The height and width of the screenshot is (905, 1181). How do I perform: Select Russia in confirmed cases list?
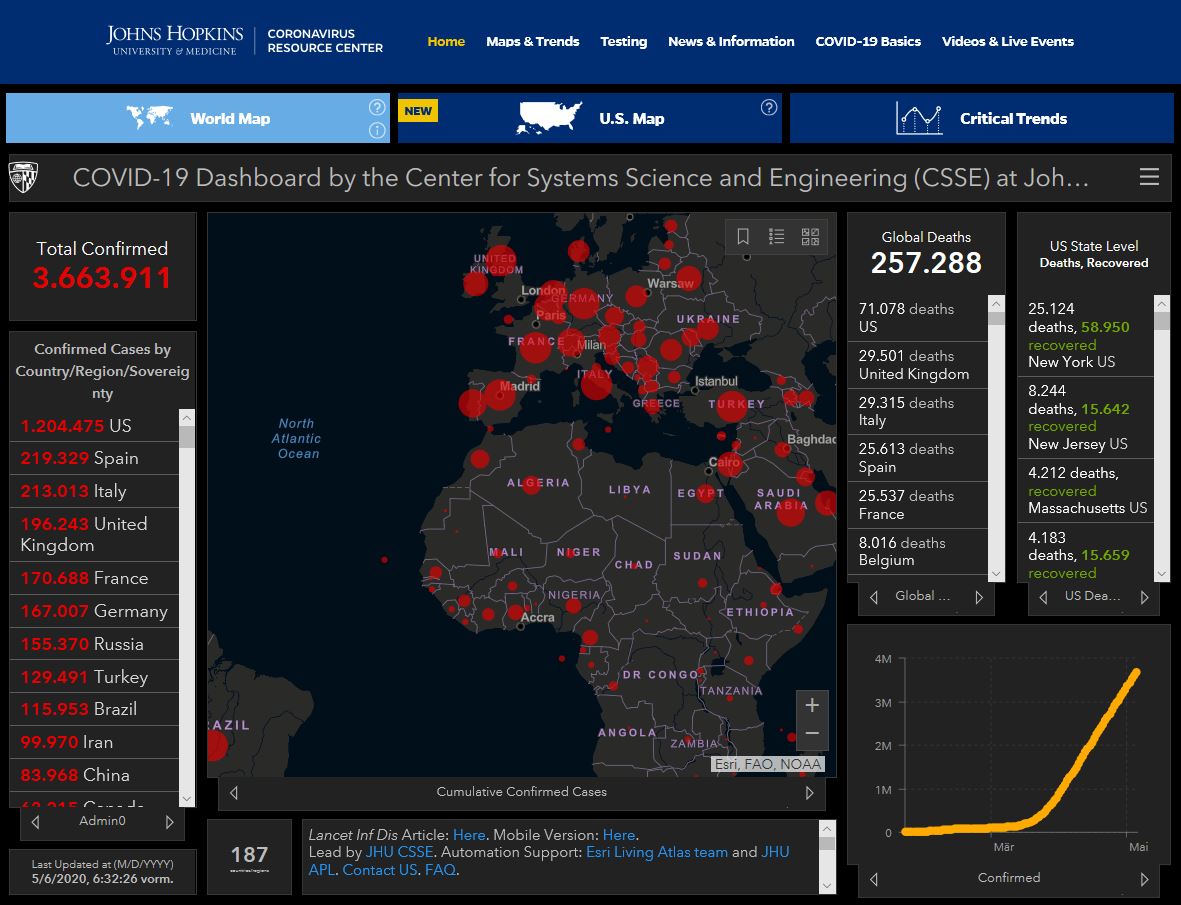(x=94, y=644)
